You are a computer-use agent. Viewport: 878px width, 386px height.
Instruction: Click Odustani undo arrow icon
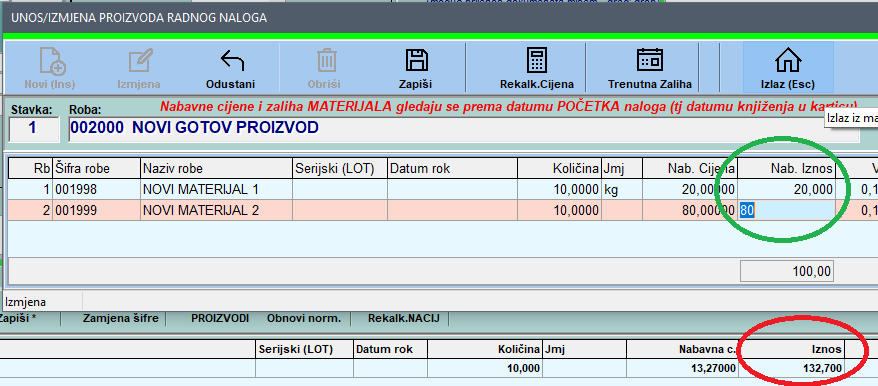coord(232,61)
